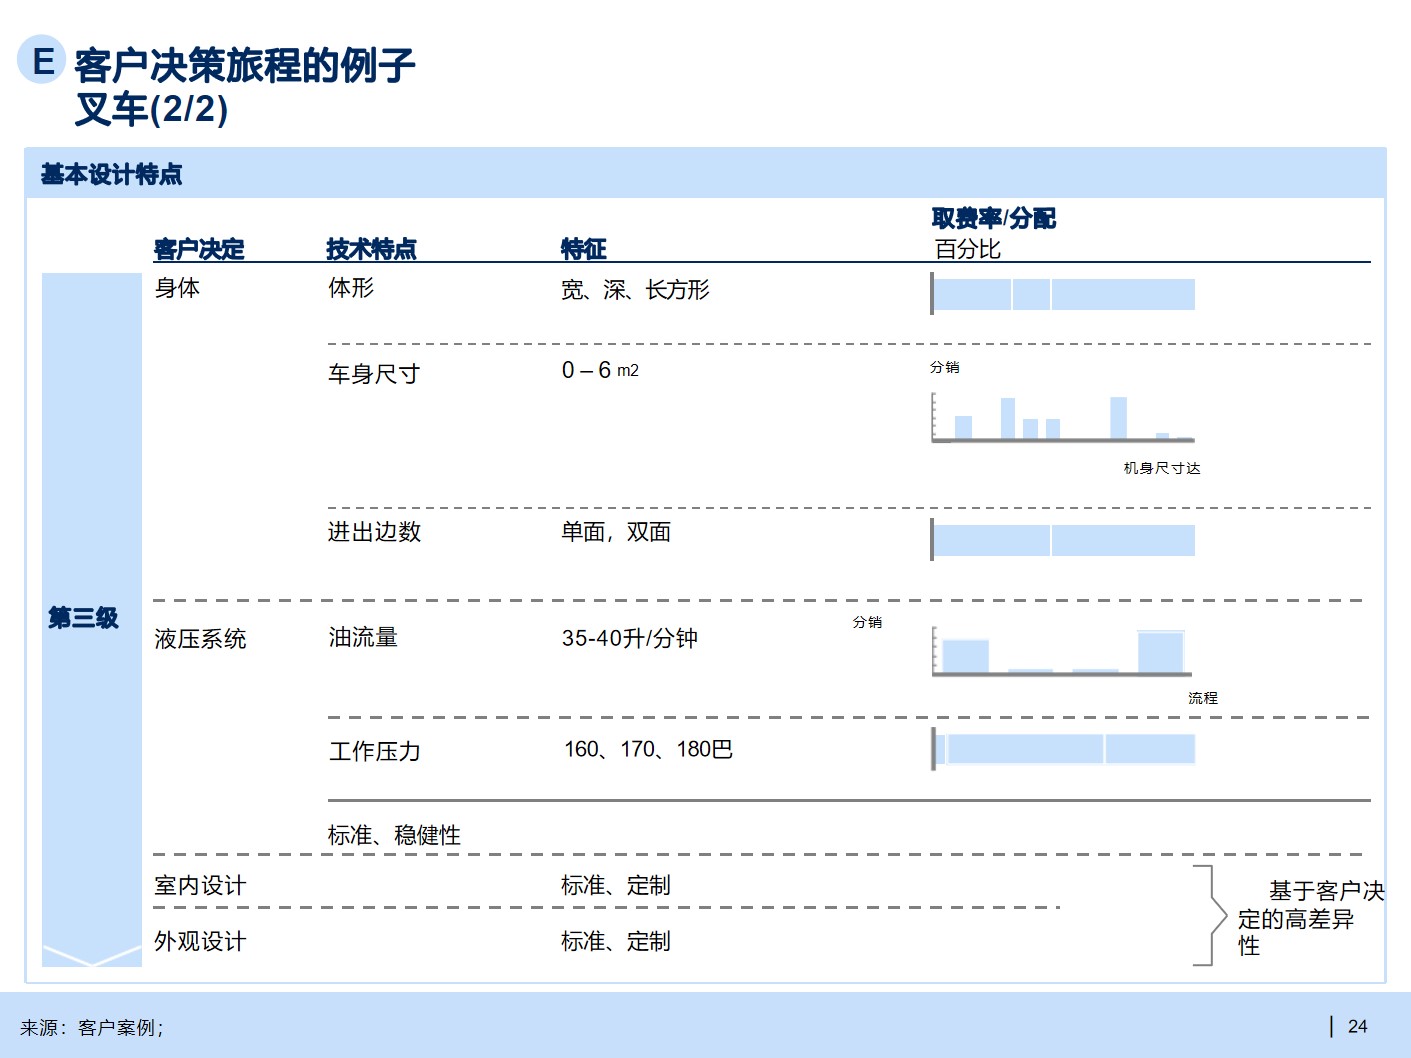The image size is (1411, 1058).
Task: Select the 液压系统 row label
Action: pyautogui.click(x=200, y=639)
